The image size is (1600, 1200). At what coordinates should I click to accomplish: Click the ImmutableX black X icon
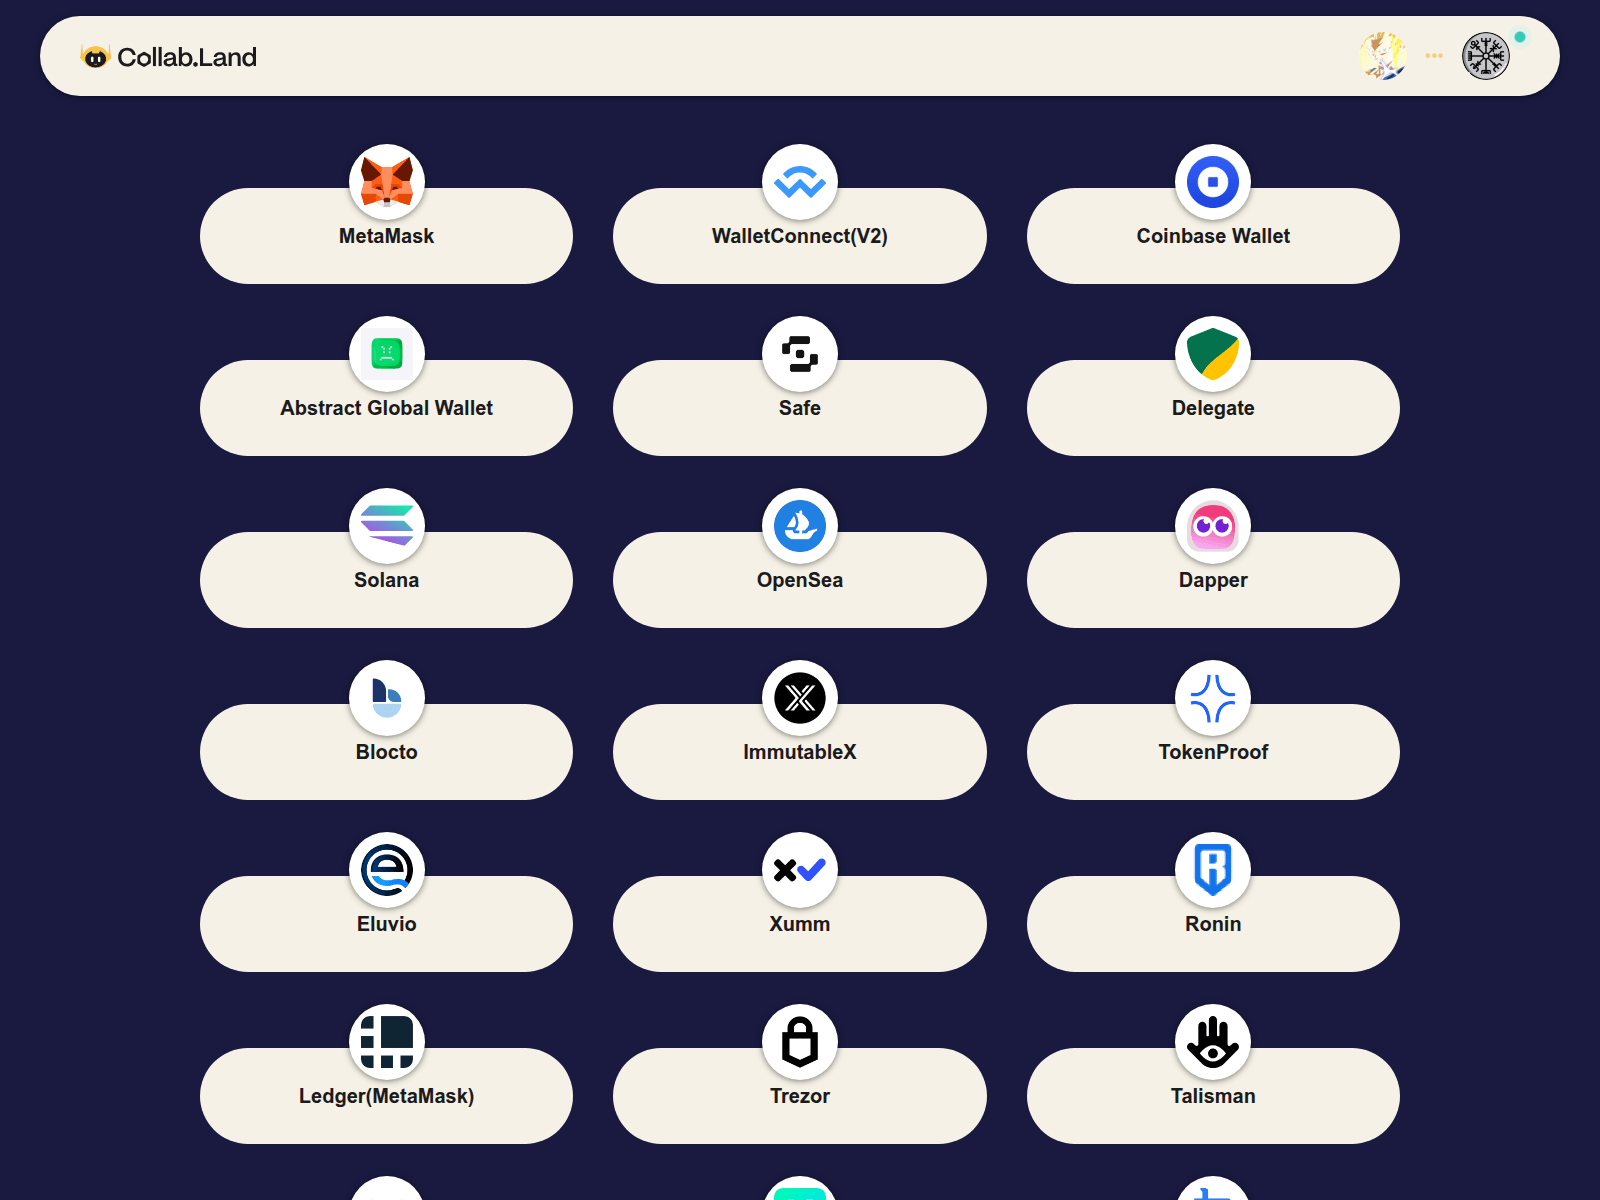(x=799, y=698)
